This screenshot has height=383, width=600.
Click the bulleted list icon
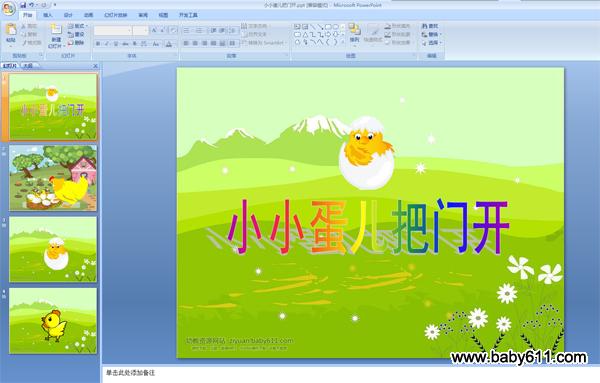[186, 30]
